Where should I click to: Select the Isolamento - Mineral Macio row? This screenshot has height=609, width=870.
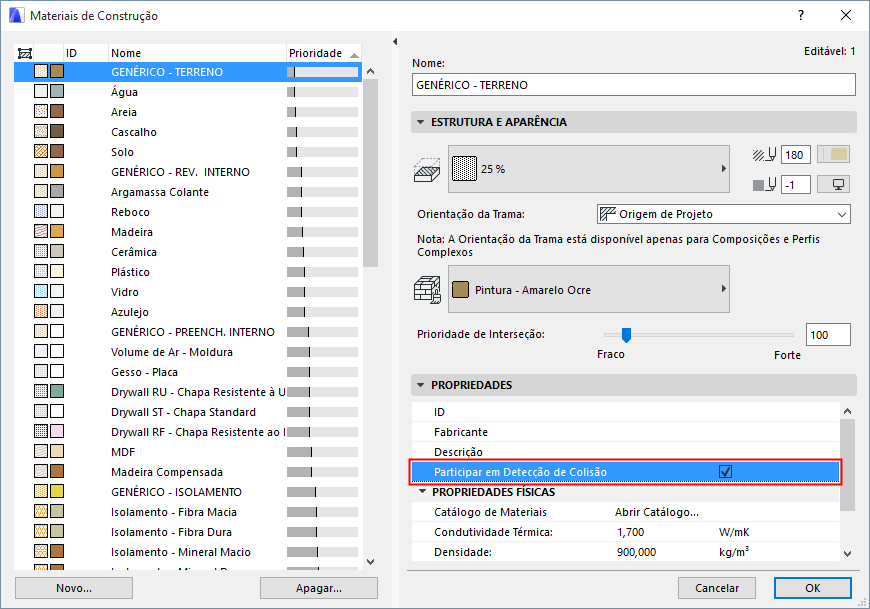(x=188, y=552)
